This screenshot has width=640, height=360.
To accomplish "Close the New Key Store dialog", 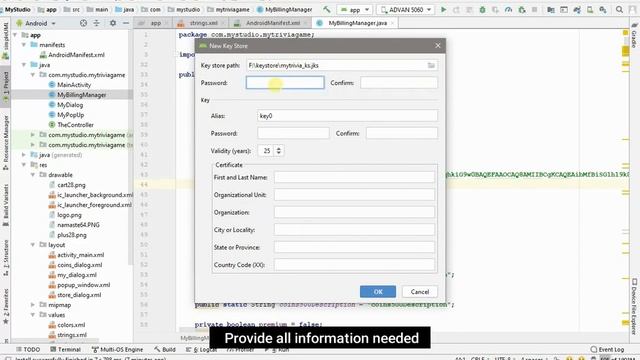I will click(x=438, y=46).
